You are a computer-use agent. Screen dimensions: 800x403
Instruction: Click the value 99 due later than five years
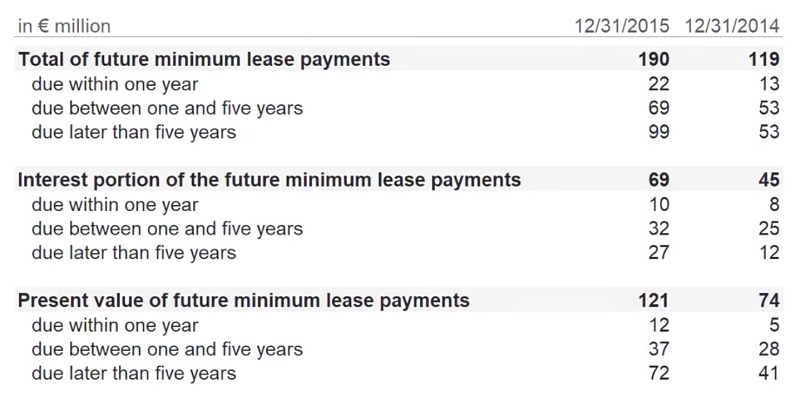tap(658, 132)
